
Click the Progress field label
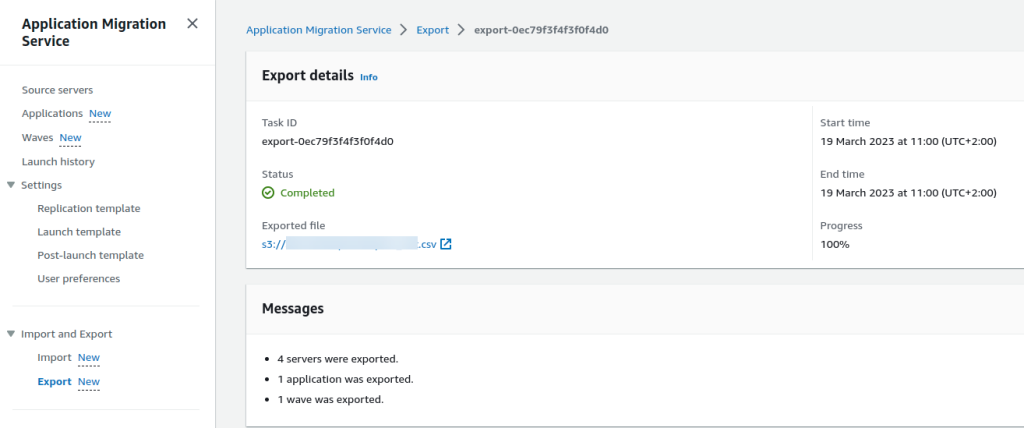[x=841, y=226]
